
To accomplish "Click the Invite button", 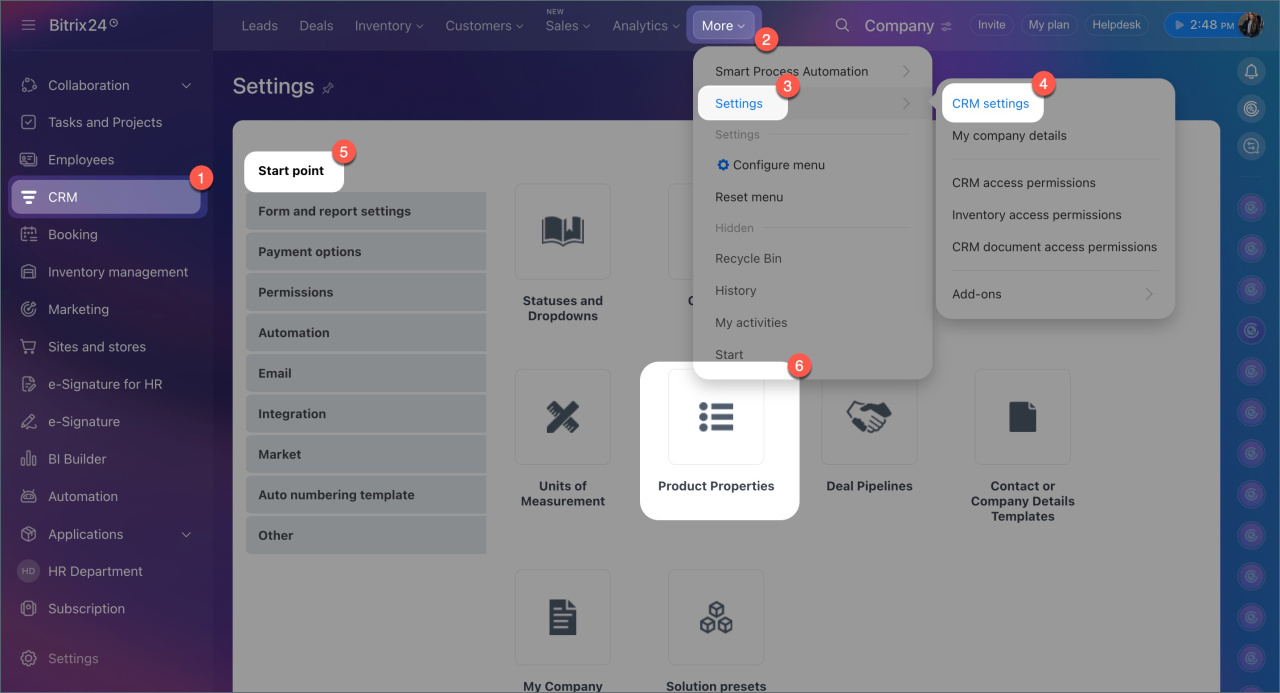I will tap(991, 25).
